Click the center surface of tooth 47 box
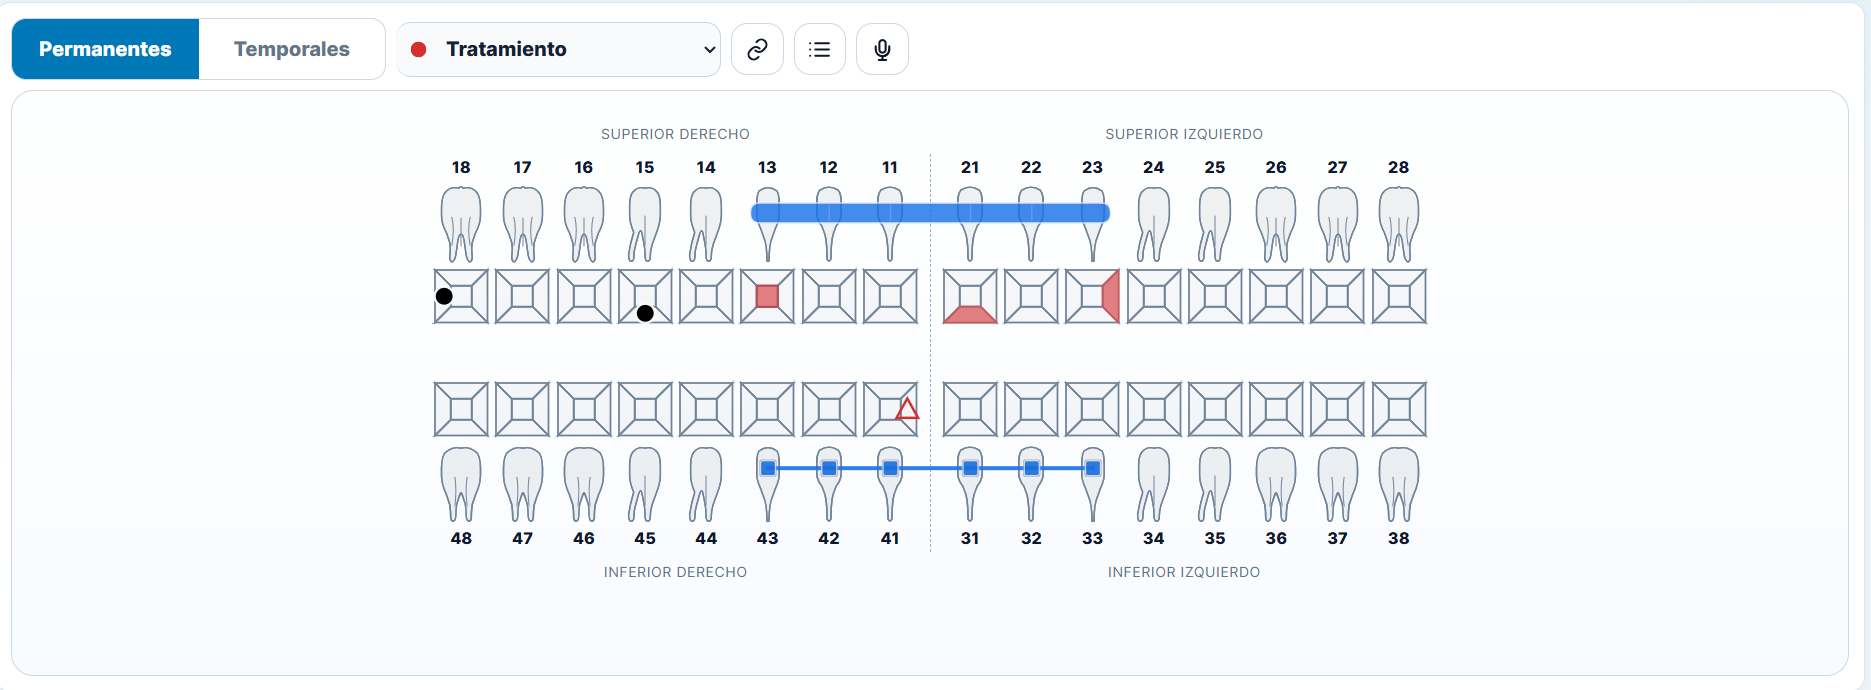The height and width of the screenshot is (690, 1871). [x=522, y=409]
